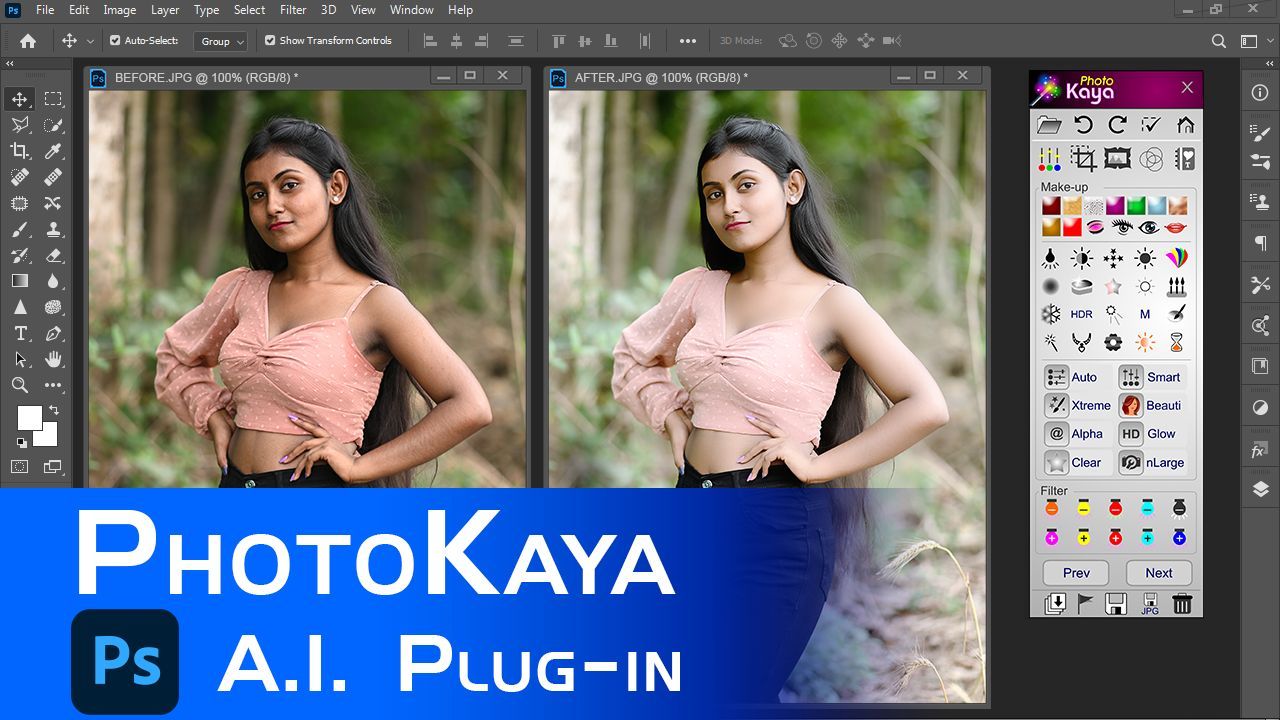Viewport: 1280px width, 720px height.
Task: Click the AFTER.JPG document title bar
Action: pyautogui.click(x=765, y=77)
